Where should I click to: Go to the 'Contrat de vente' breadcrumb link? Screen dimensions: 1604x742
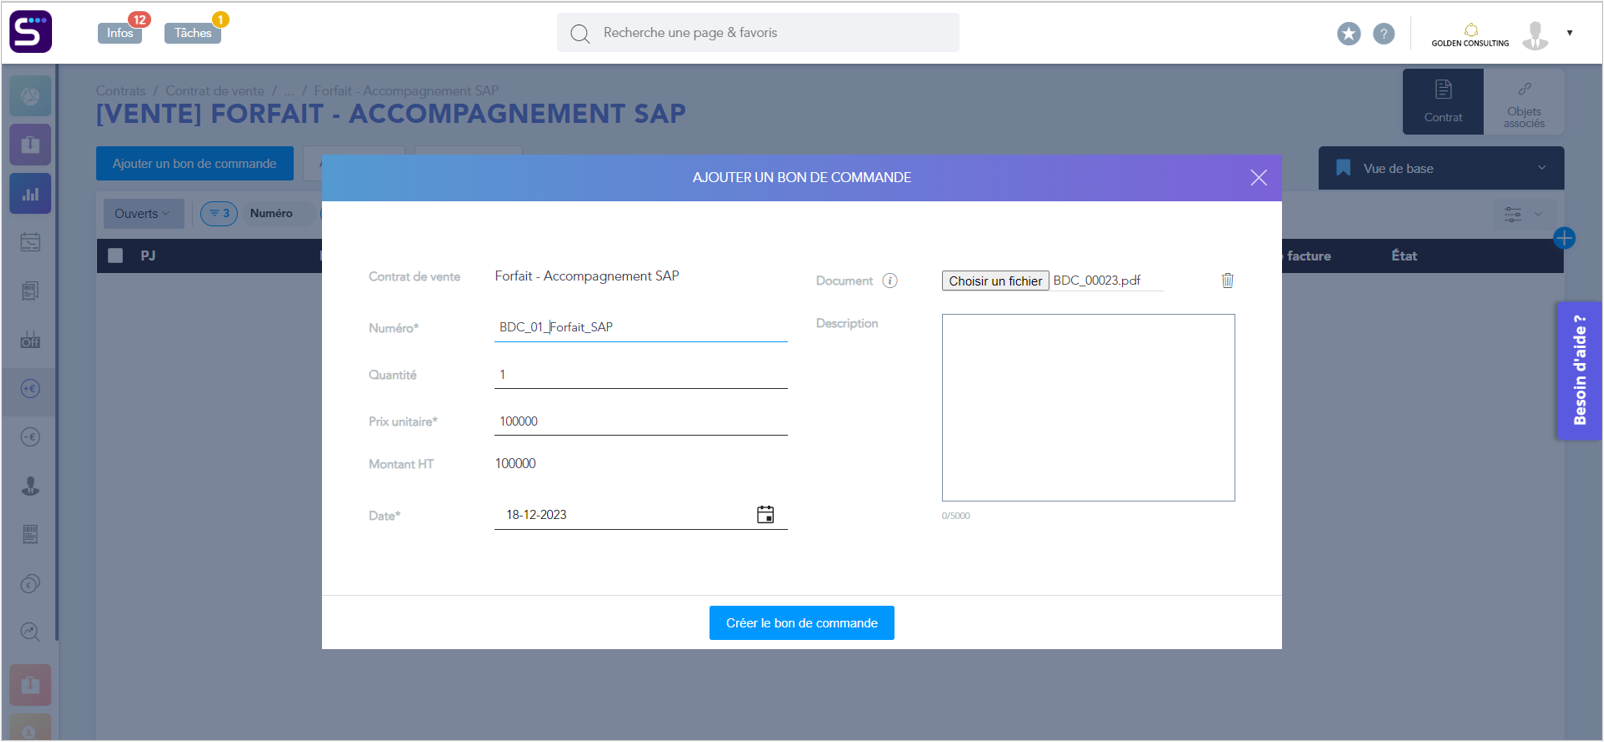pos(215,91)
